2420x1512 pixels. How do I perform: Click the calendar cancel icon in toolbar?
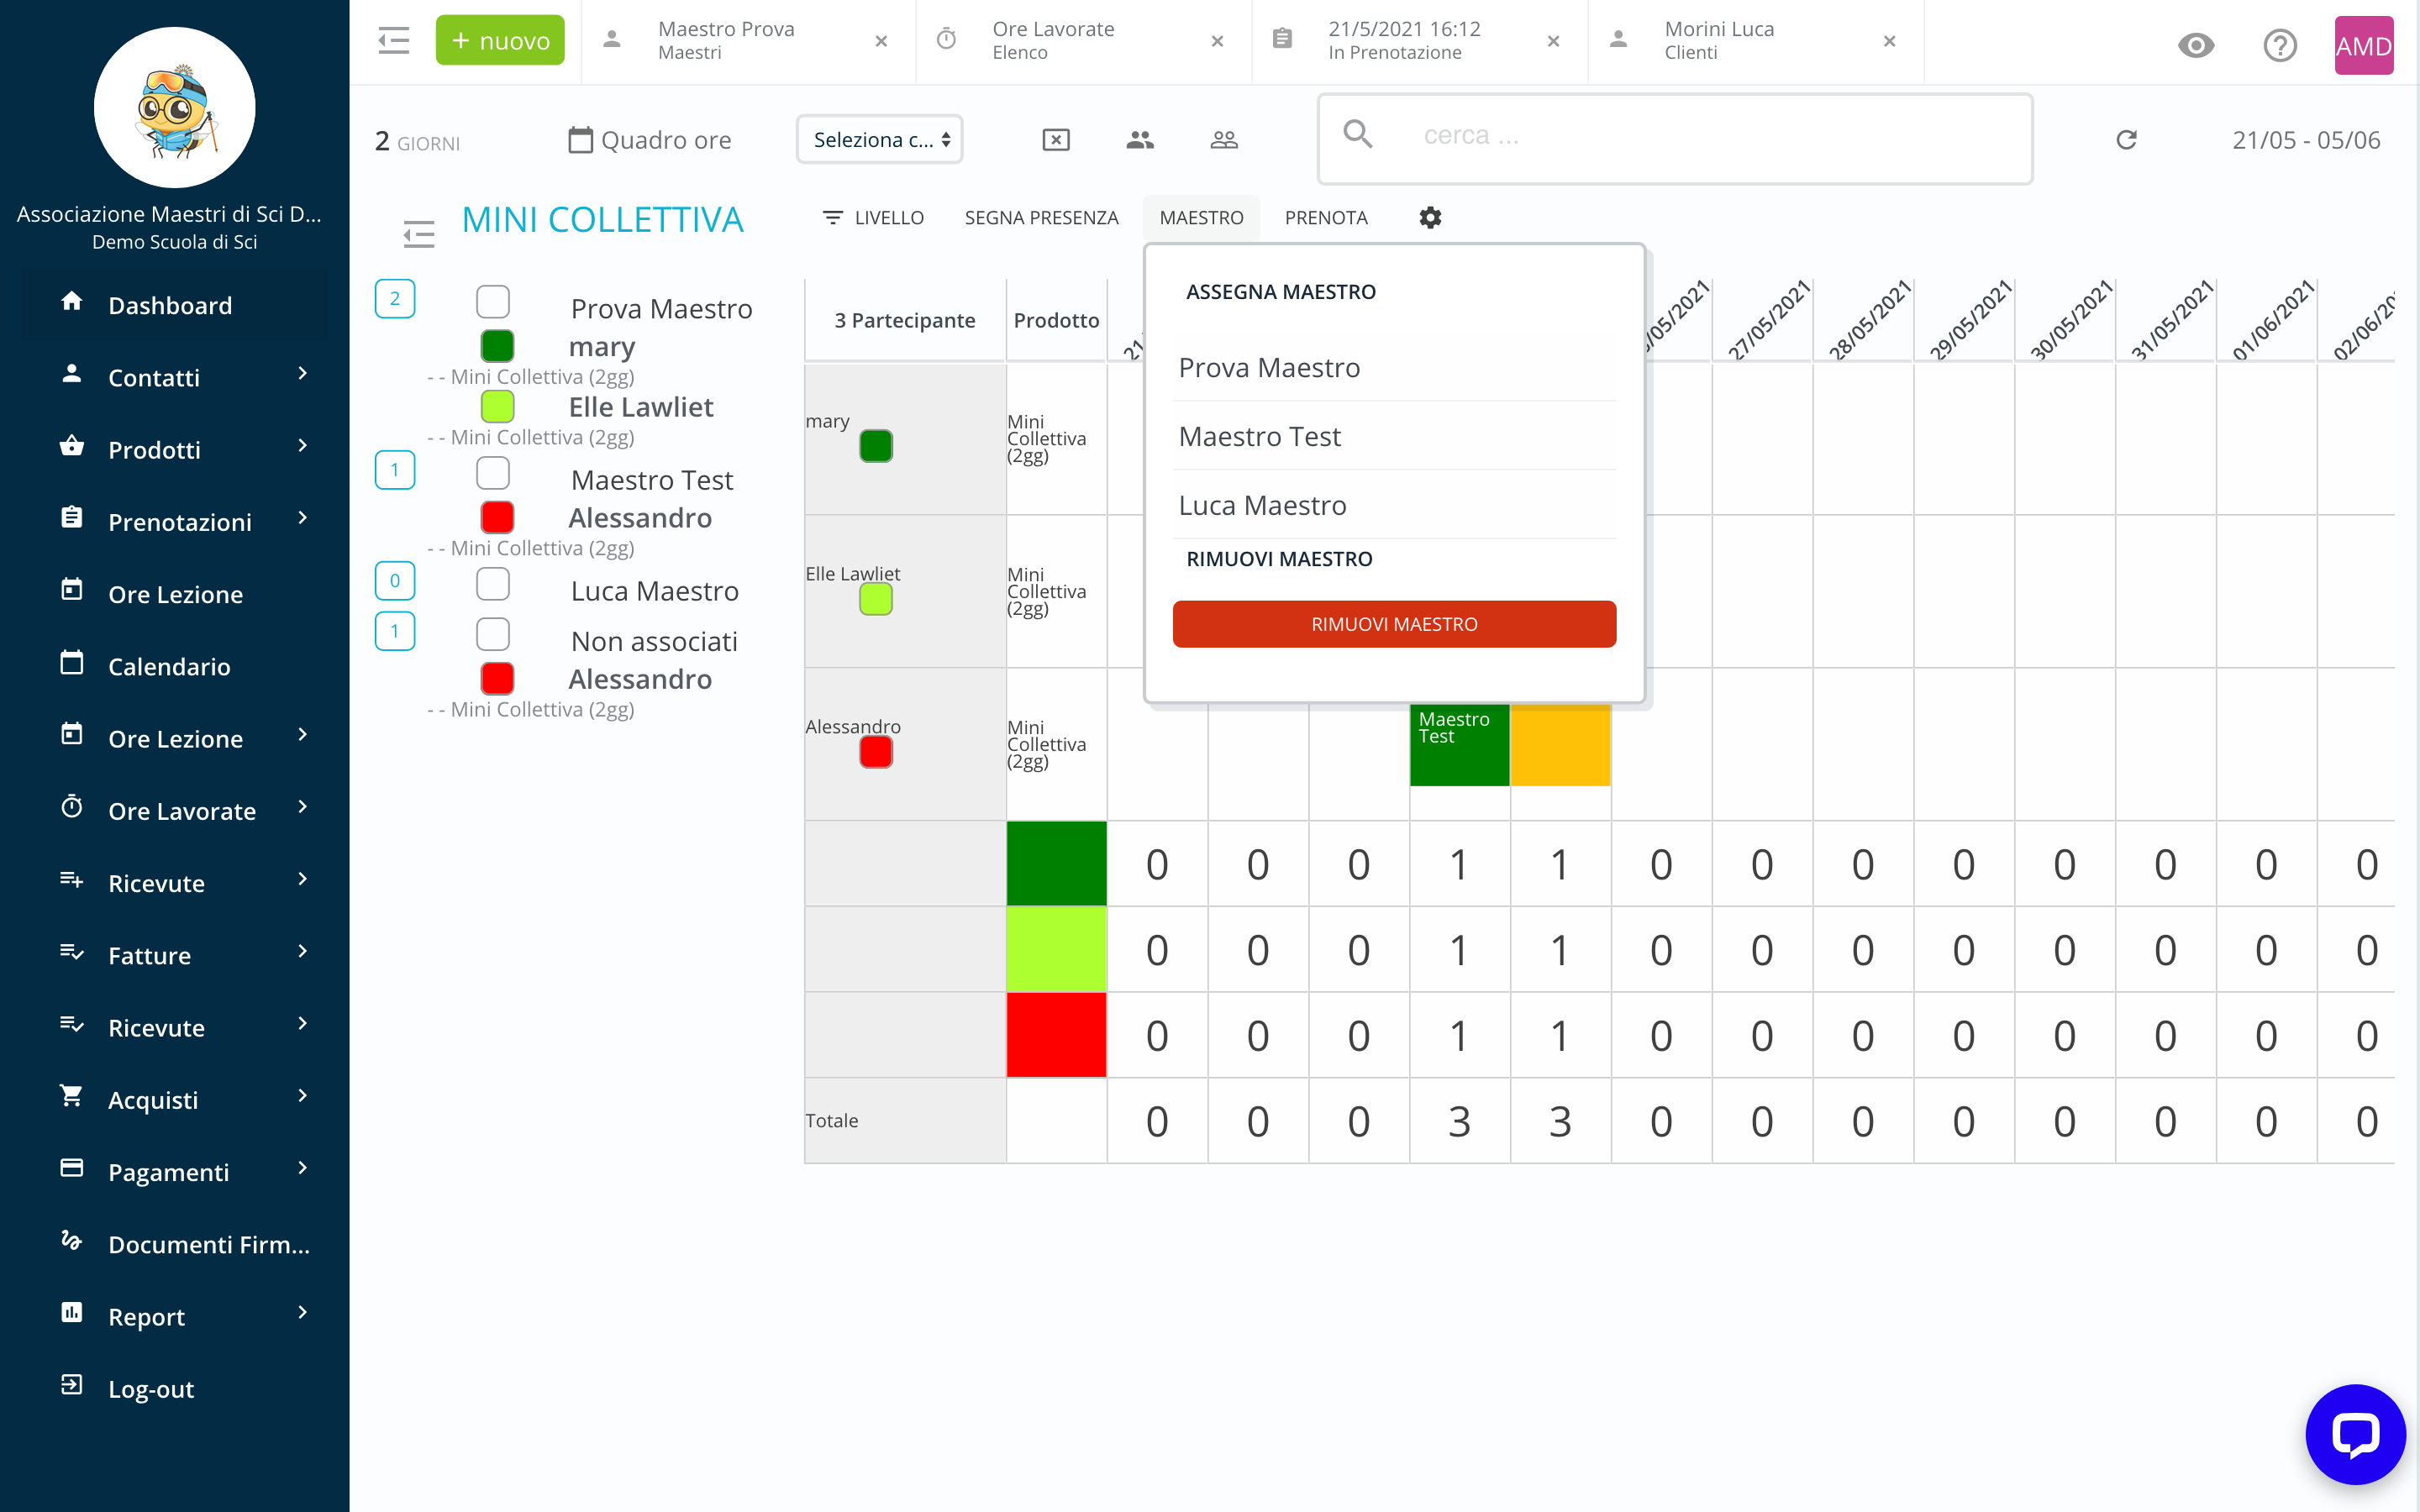1056,140
